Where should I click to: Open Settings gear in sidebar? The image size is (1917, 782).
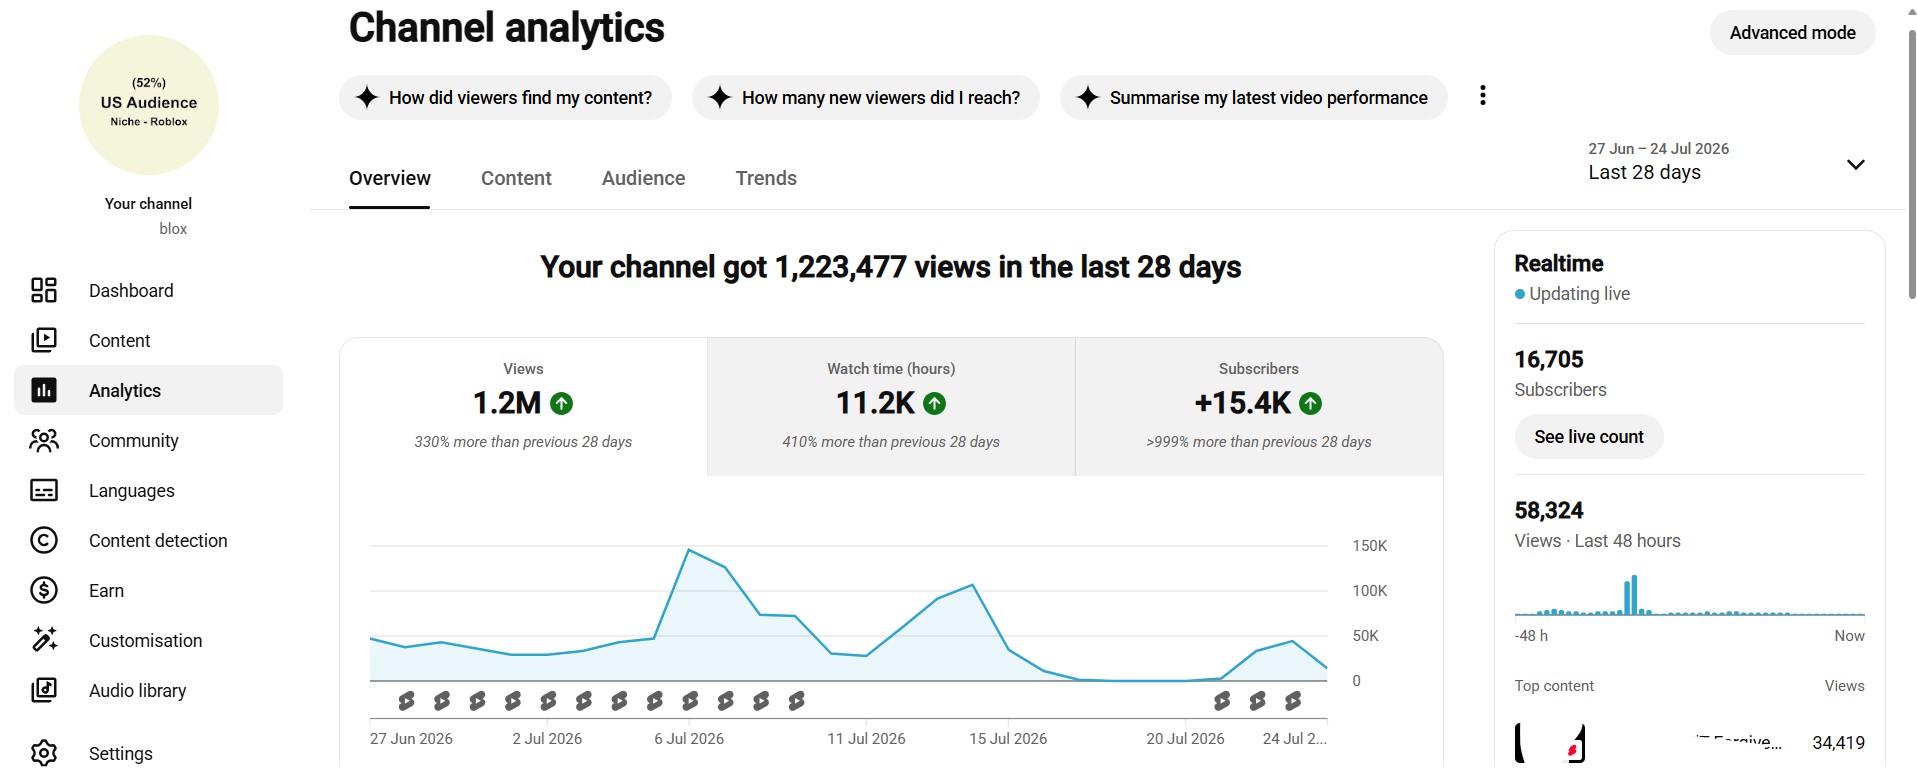click(x=44, y=753)
